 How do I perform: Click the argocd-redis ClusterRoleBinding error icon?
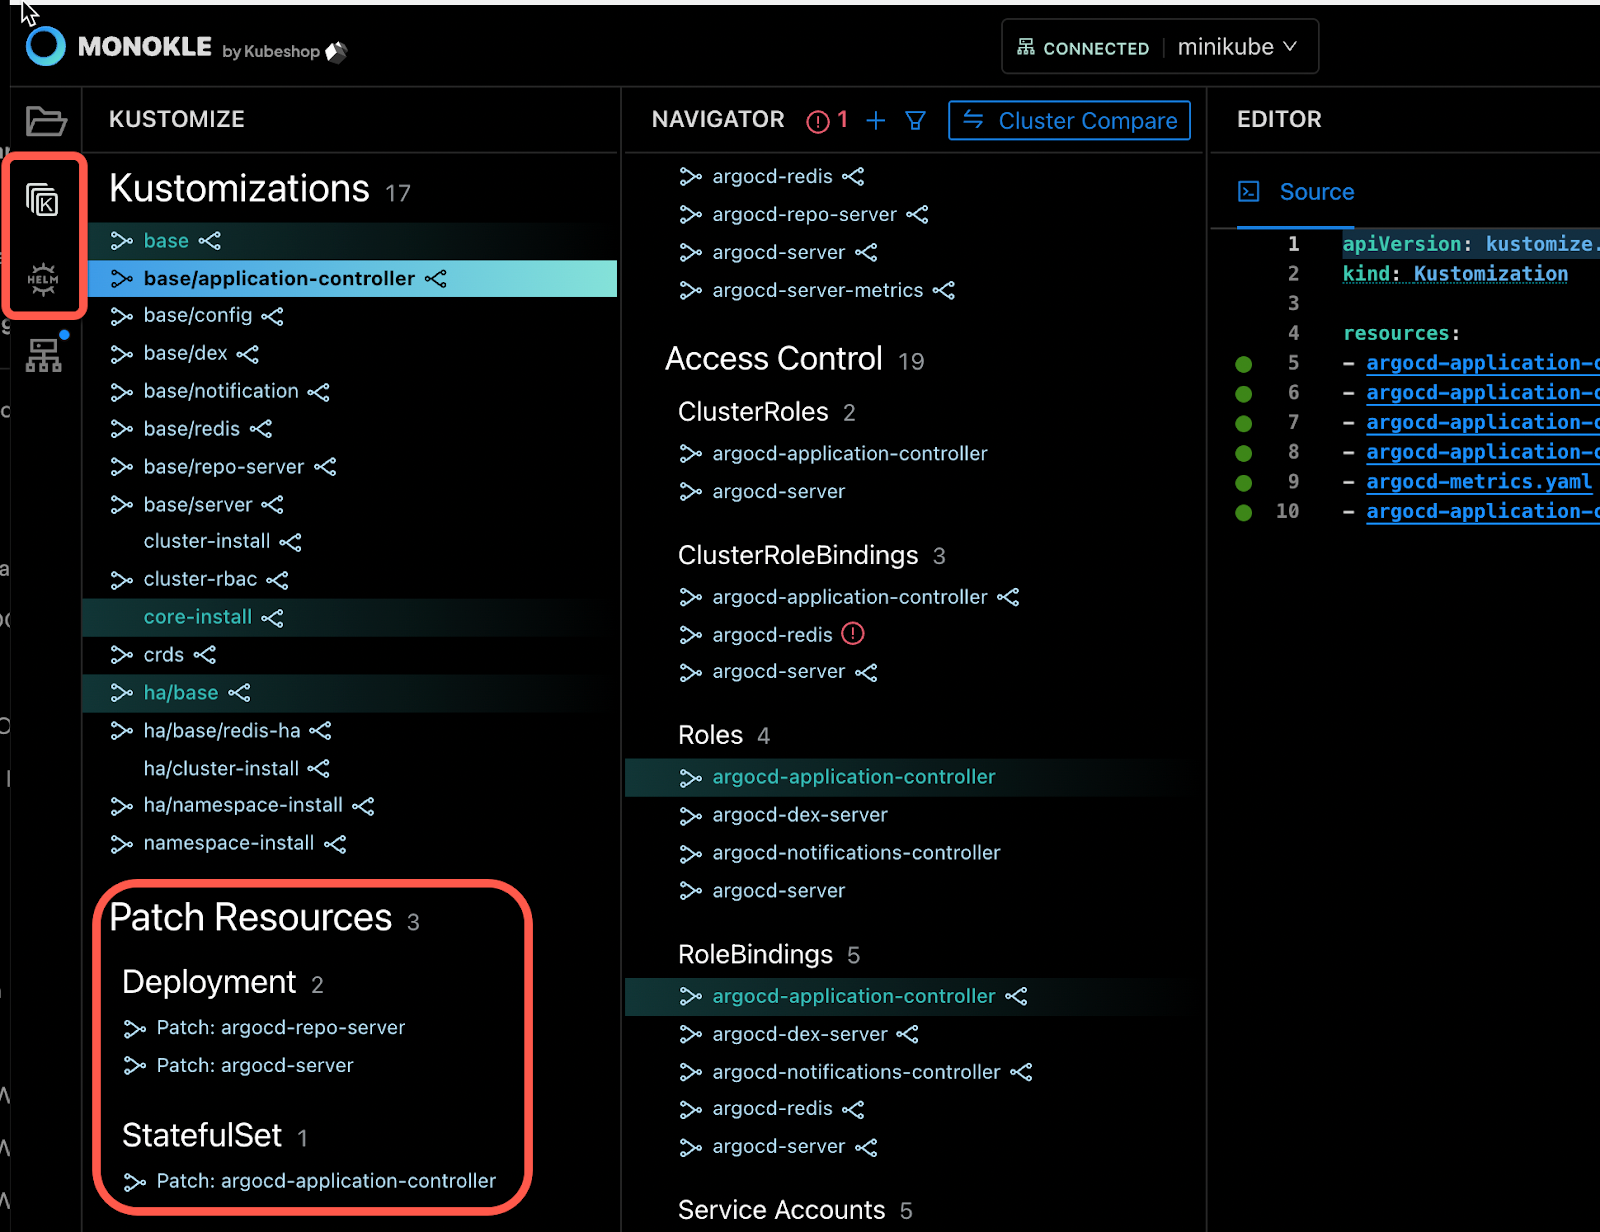[853, 634]
